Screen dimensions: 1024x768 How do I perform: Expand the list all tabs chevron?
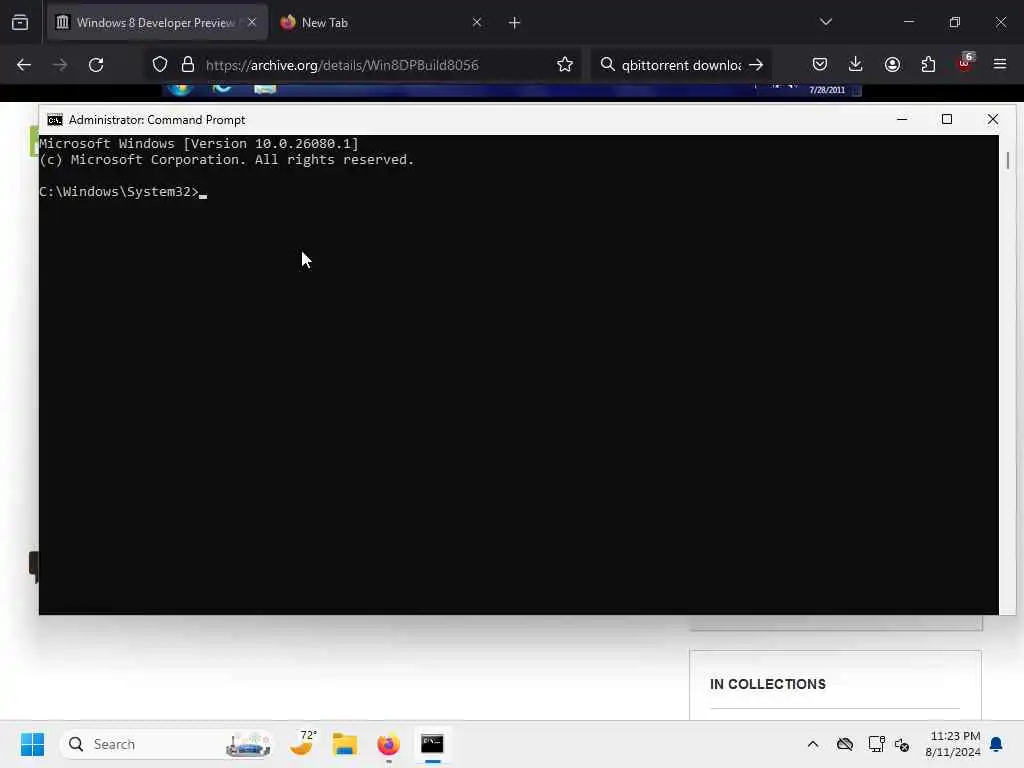point(825,22)
